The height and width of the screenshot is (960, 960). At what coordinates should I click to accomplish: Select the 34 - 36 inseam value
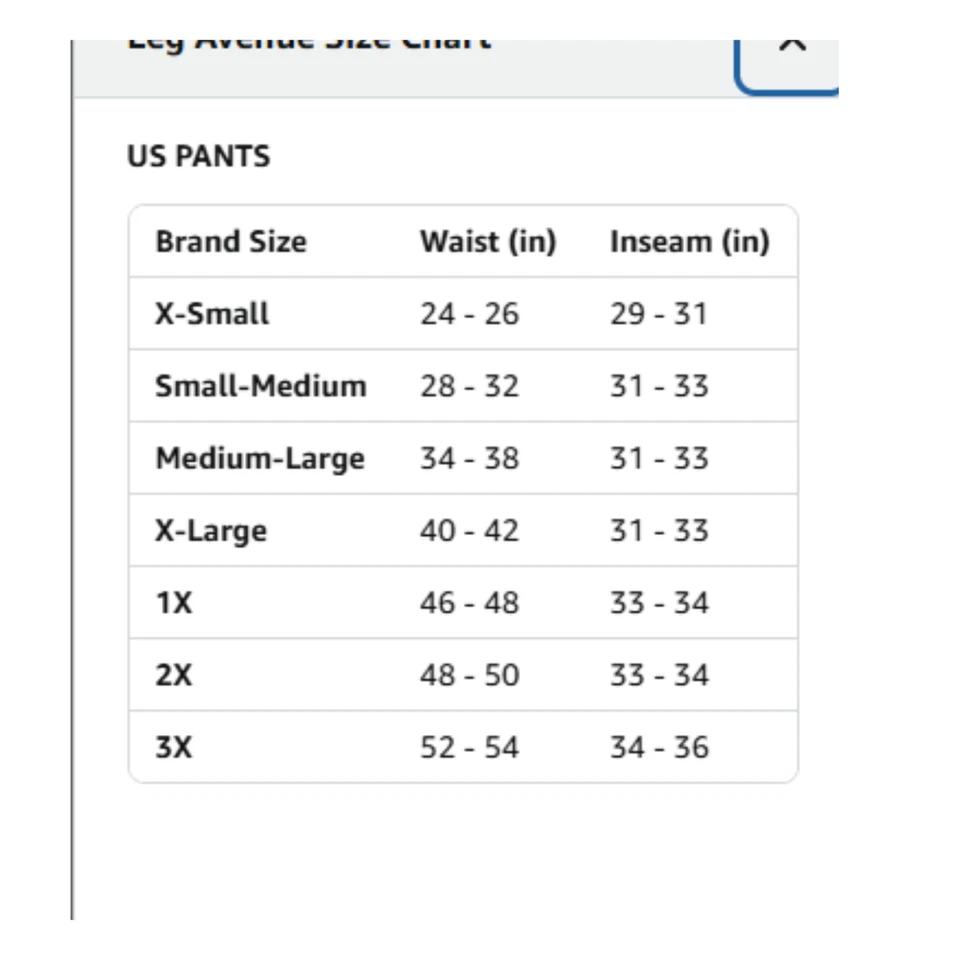[659, 748]
